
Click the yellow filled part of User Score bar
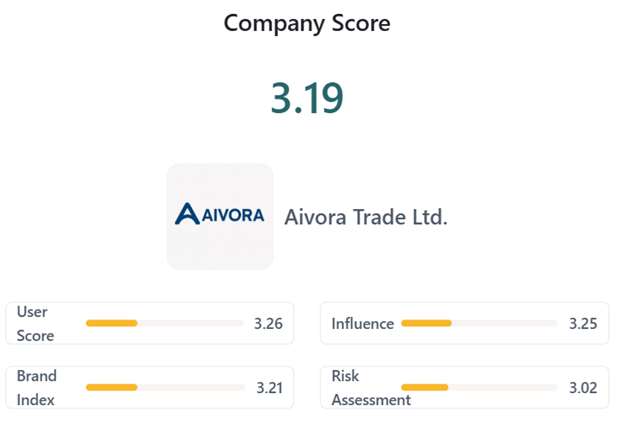pos(111,323)
